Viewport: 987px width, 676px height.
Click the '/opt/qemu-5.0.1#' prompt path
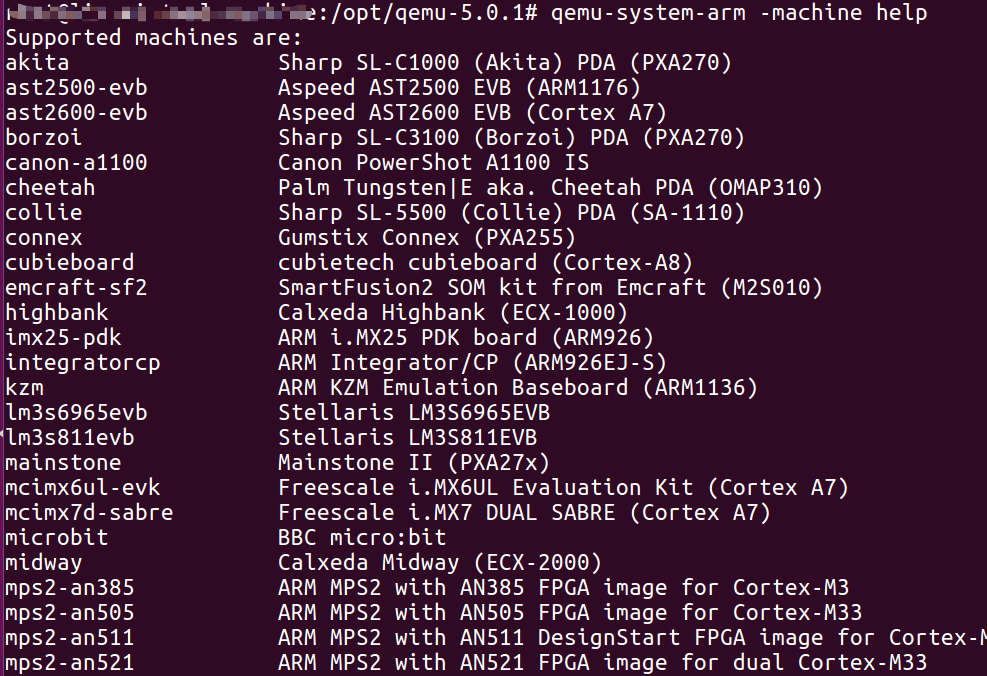point(434,13)
